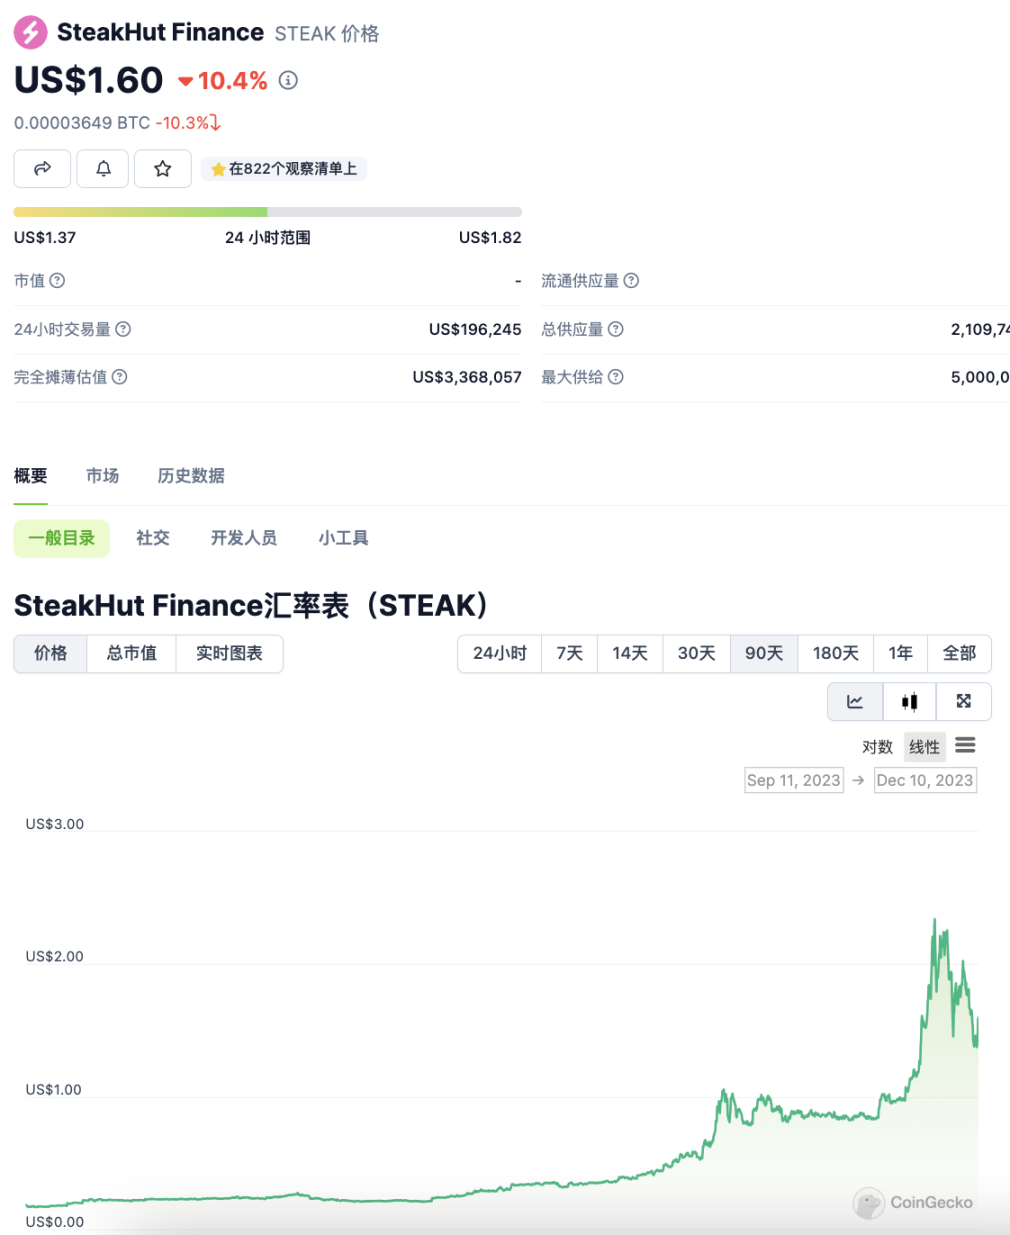Open start date Sep 11, 2023 picker
Image resolution: width=1010 pixels, height=1235 pixels.
coord(794,780)
